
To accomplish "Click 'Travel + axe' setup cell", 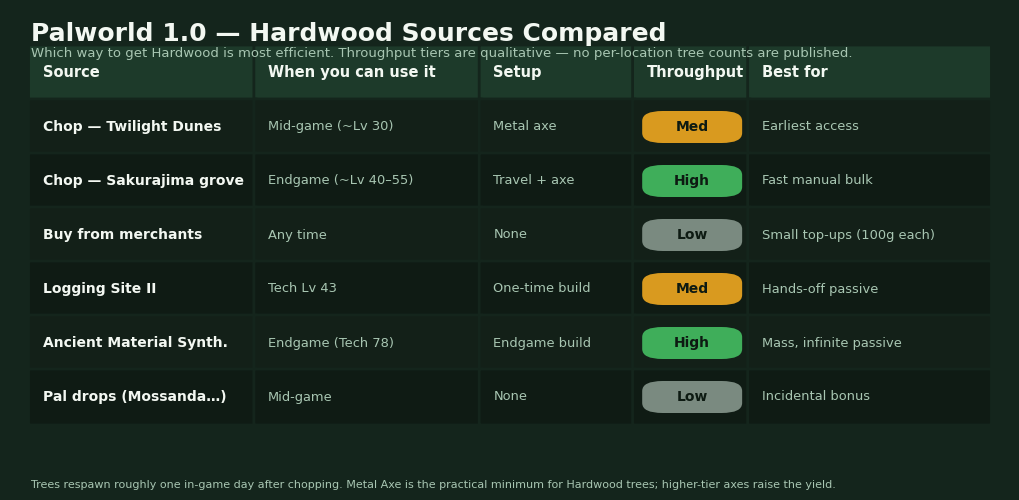I will pos(556,181).
